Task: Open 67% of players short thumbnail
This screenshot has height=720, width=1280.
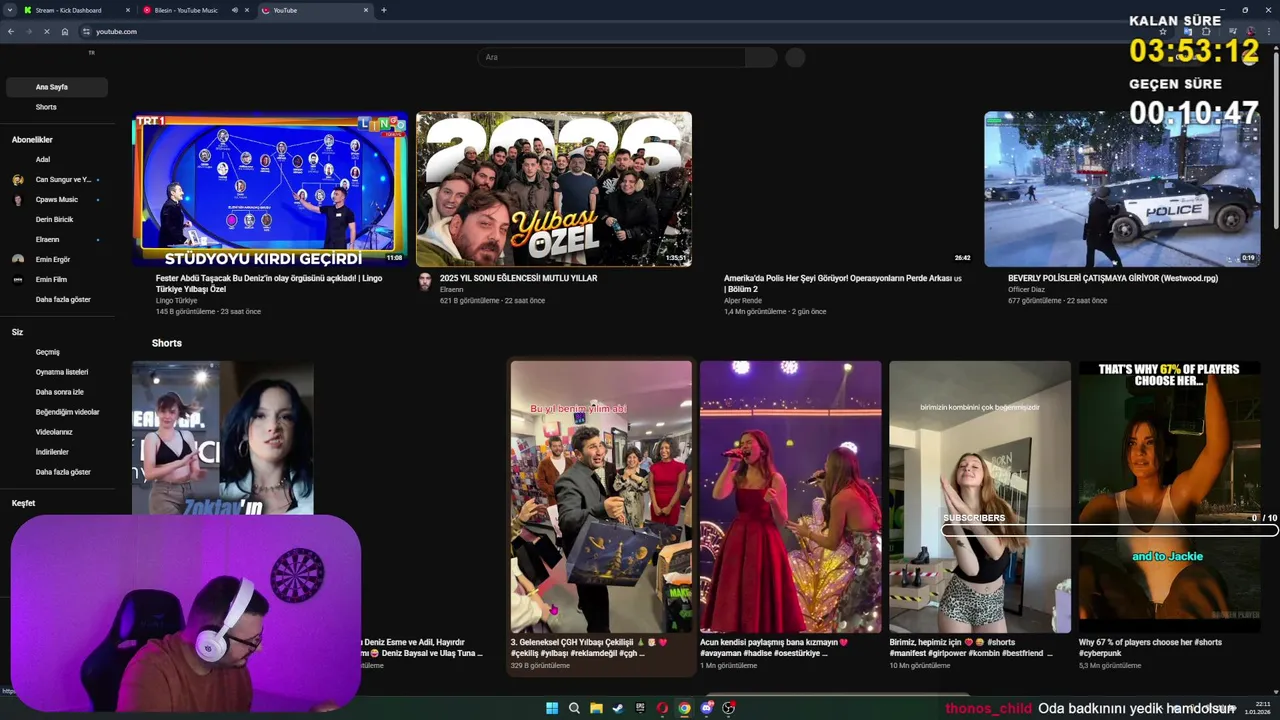Action: [x=1169, y=497]
